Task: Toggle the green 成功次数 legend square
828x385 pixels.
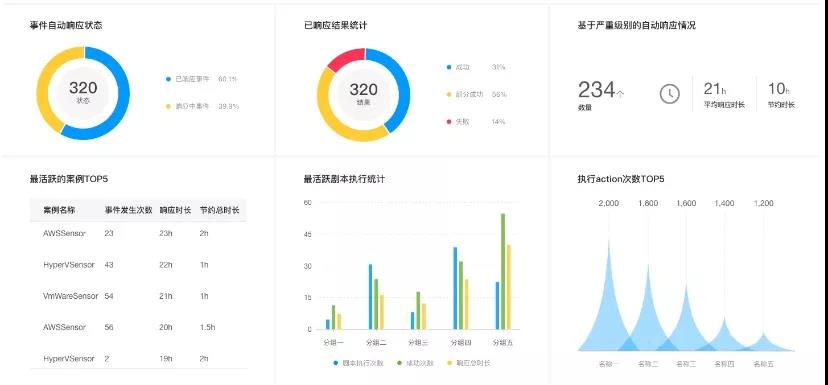Action: click(x=400, y=363)
